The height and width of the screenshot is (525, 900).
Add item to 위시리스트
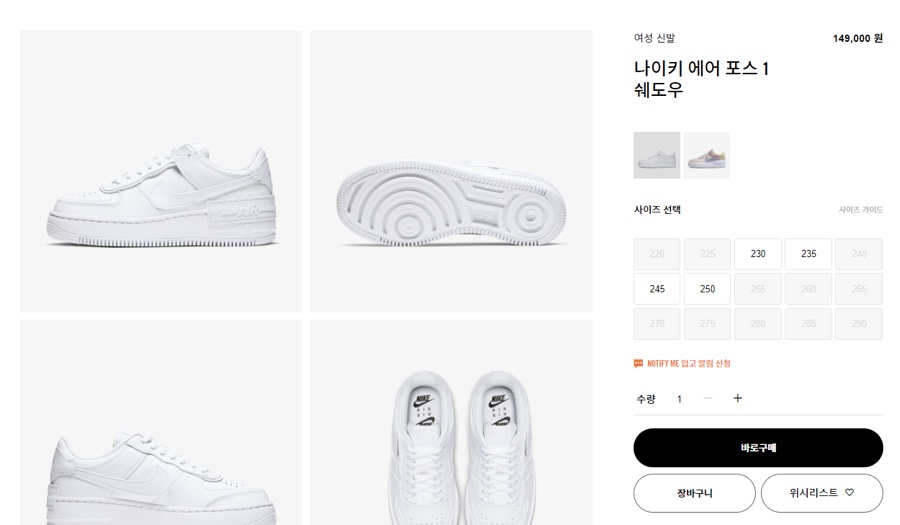point(822,493)
